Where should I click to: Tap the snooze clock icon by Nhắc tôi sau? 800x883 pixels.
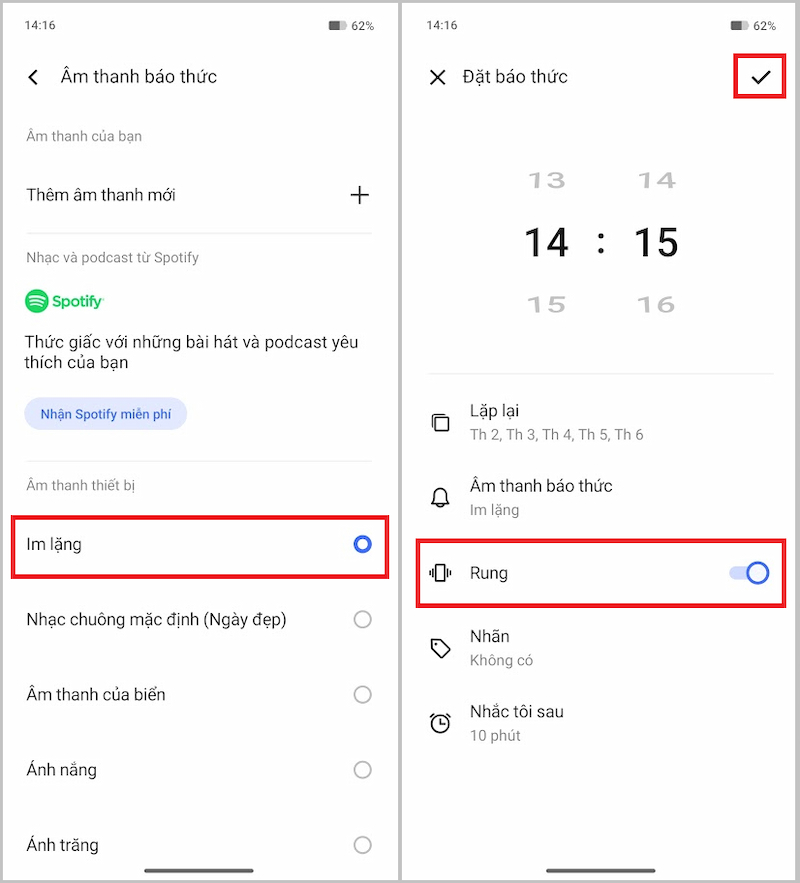[x=440, y=723]
